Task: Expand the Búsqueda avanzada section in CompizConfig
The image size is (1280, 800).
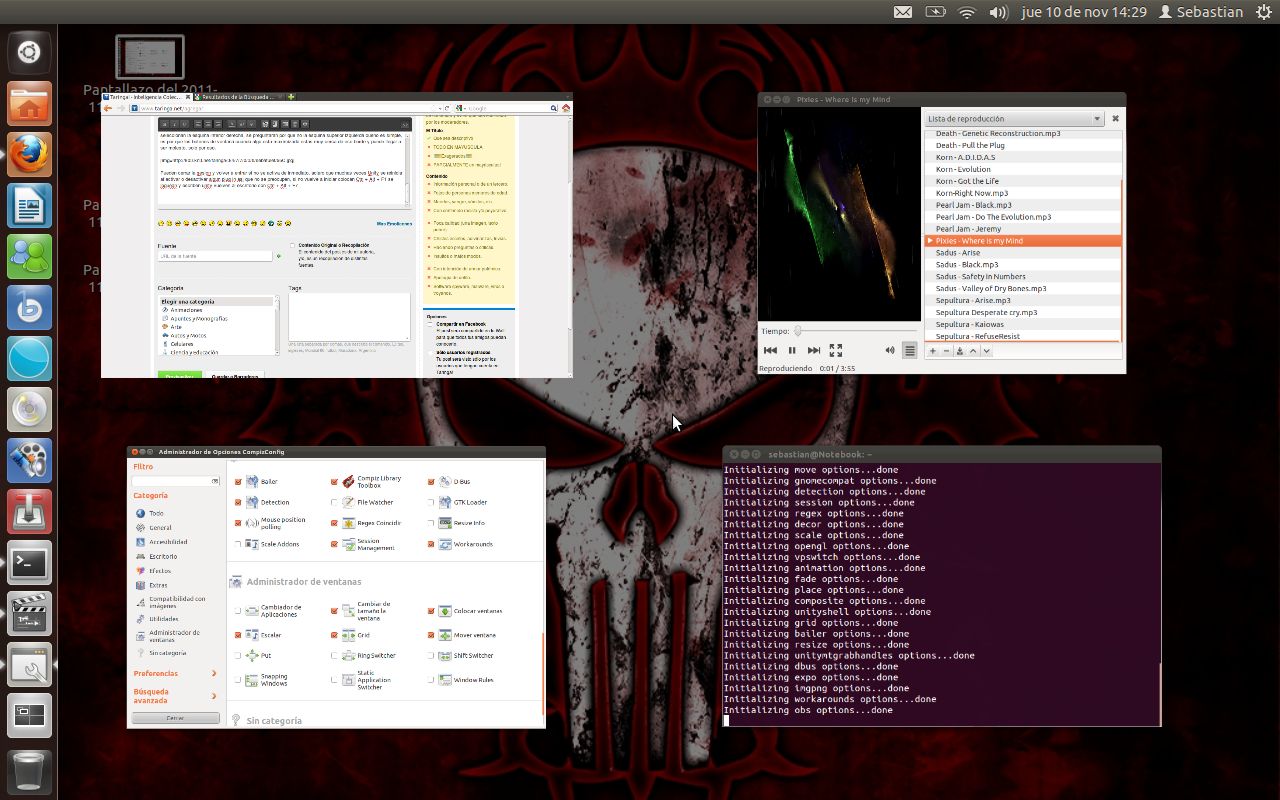Action: click(x=175, y=696)
